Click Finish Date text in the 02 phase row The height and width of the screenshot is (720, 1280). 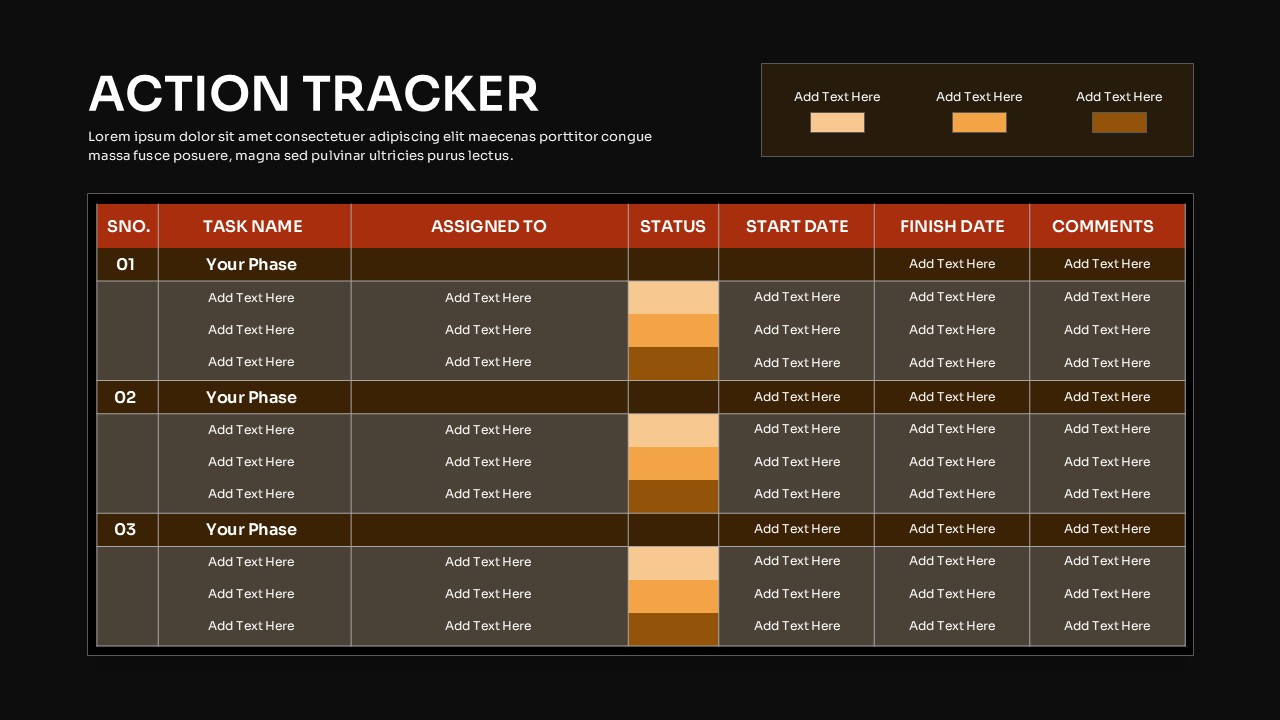pyautogui.click(x=952, y=397)
